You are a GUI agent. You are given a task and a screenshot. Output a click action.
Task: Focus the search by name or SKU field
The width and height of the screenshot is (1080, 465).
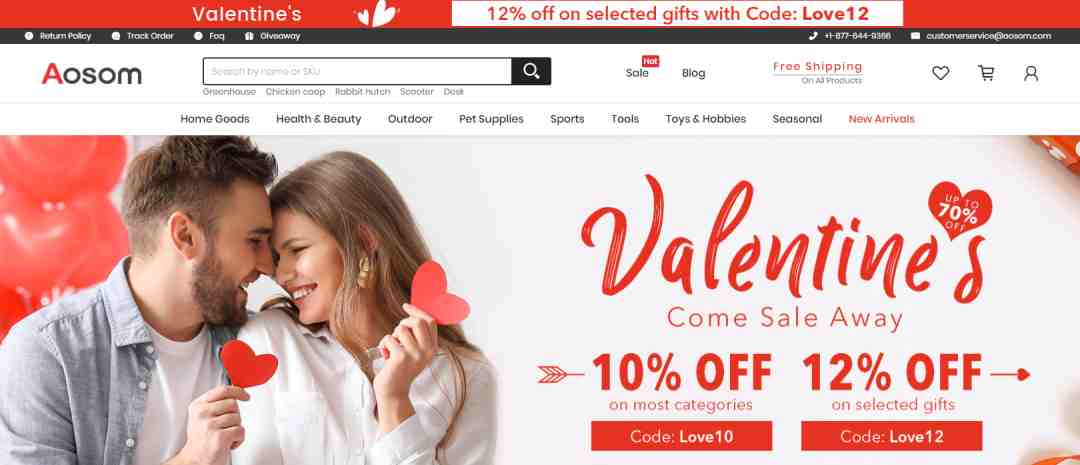357,71
